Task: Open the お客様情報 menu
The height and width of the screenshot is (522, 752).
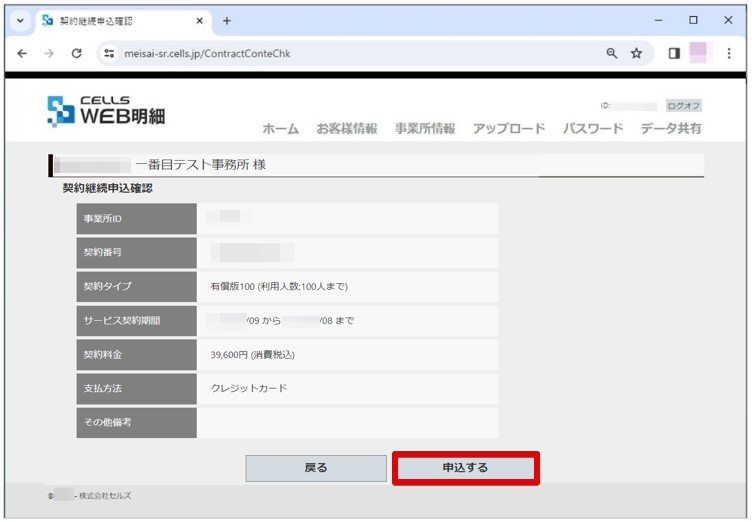Action: [346, 129]
